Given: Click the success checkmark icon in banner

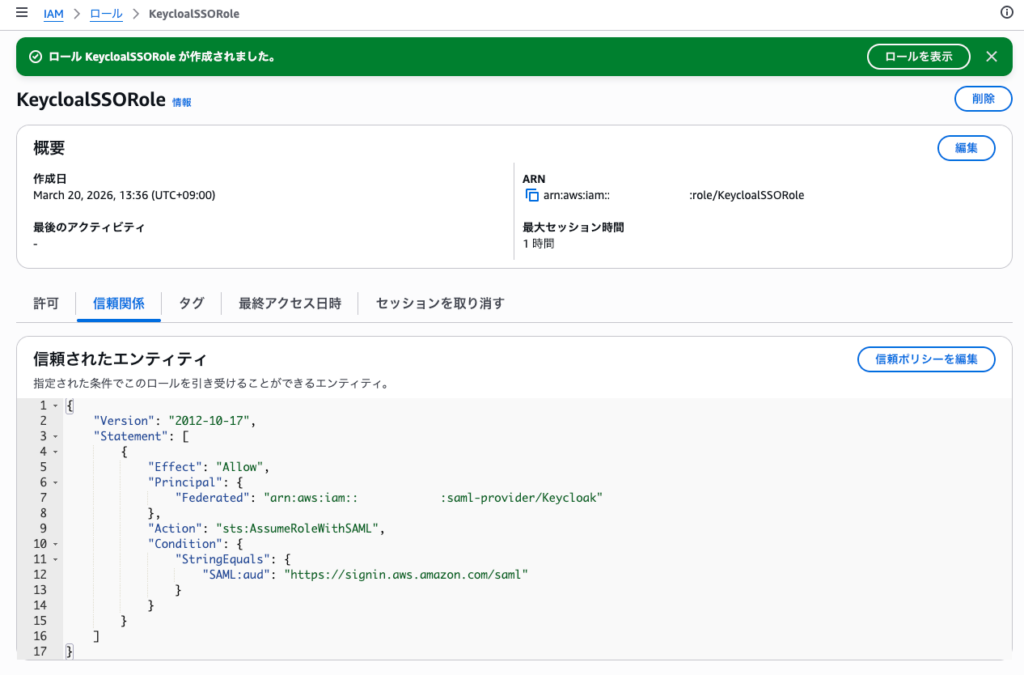Looking at the screenshot, I should pos(36,57).
